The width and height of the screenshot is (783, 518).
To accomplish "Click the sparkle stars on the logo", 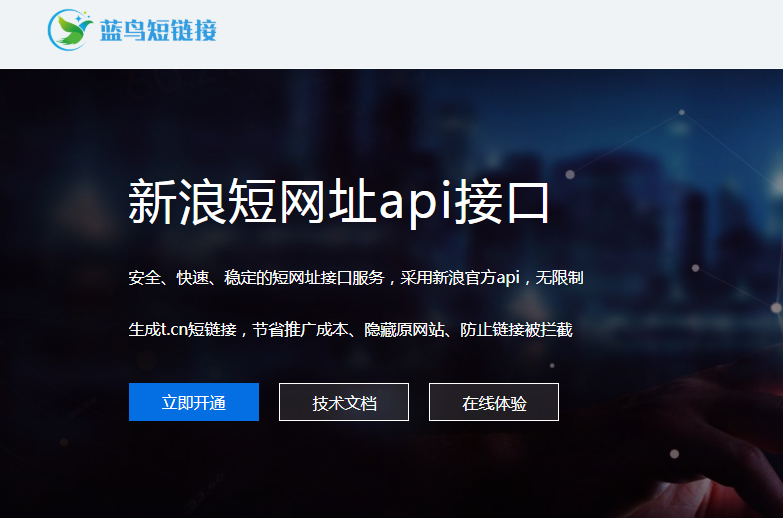I will click(x=82, y=17).
